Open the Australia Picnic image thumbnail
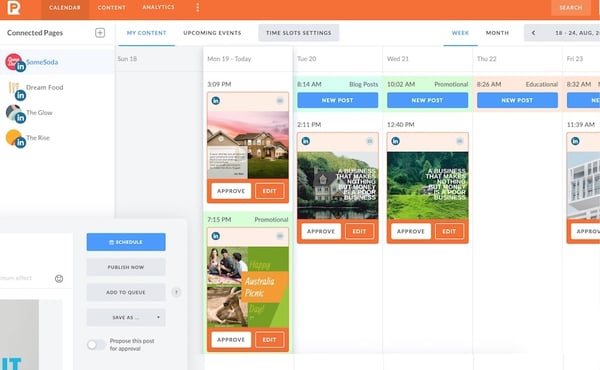This screenshot has width=600, height=370. pos(248,287)
